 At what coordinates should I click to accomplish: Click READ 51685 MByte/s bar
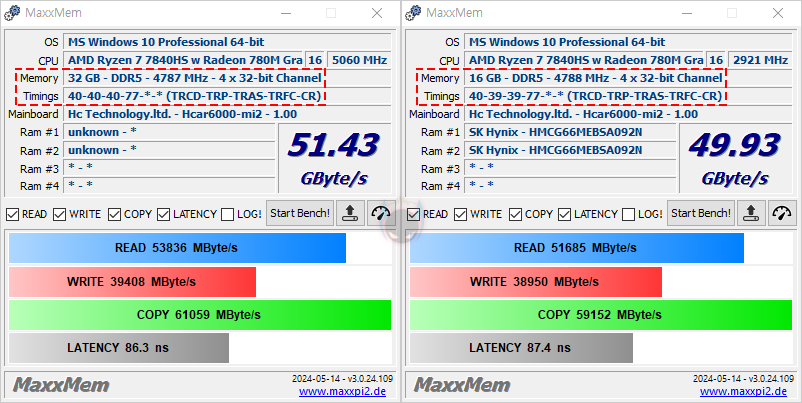(x=576, y=248)
